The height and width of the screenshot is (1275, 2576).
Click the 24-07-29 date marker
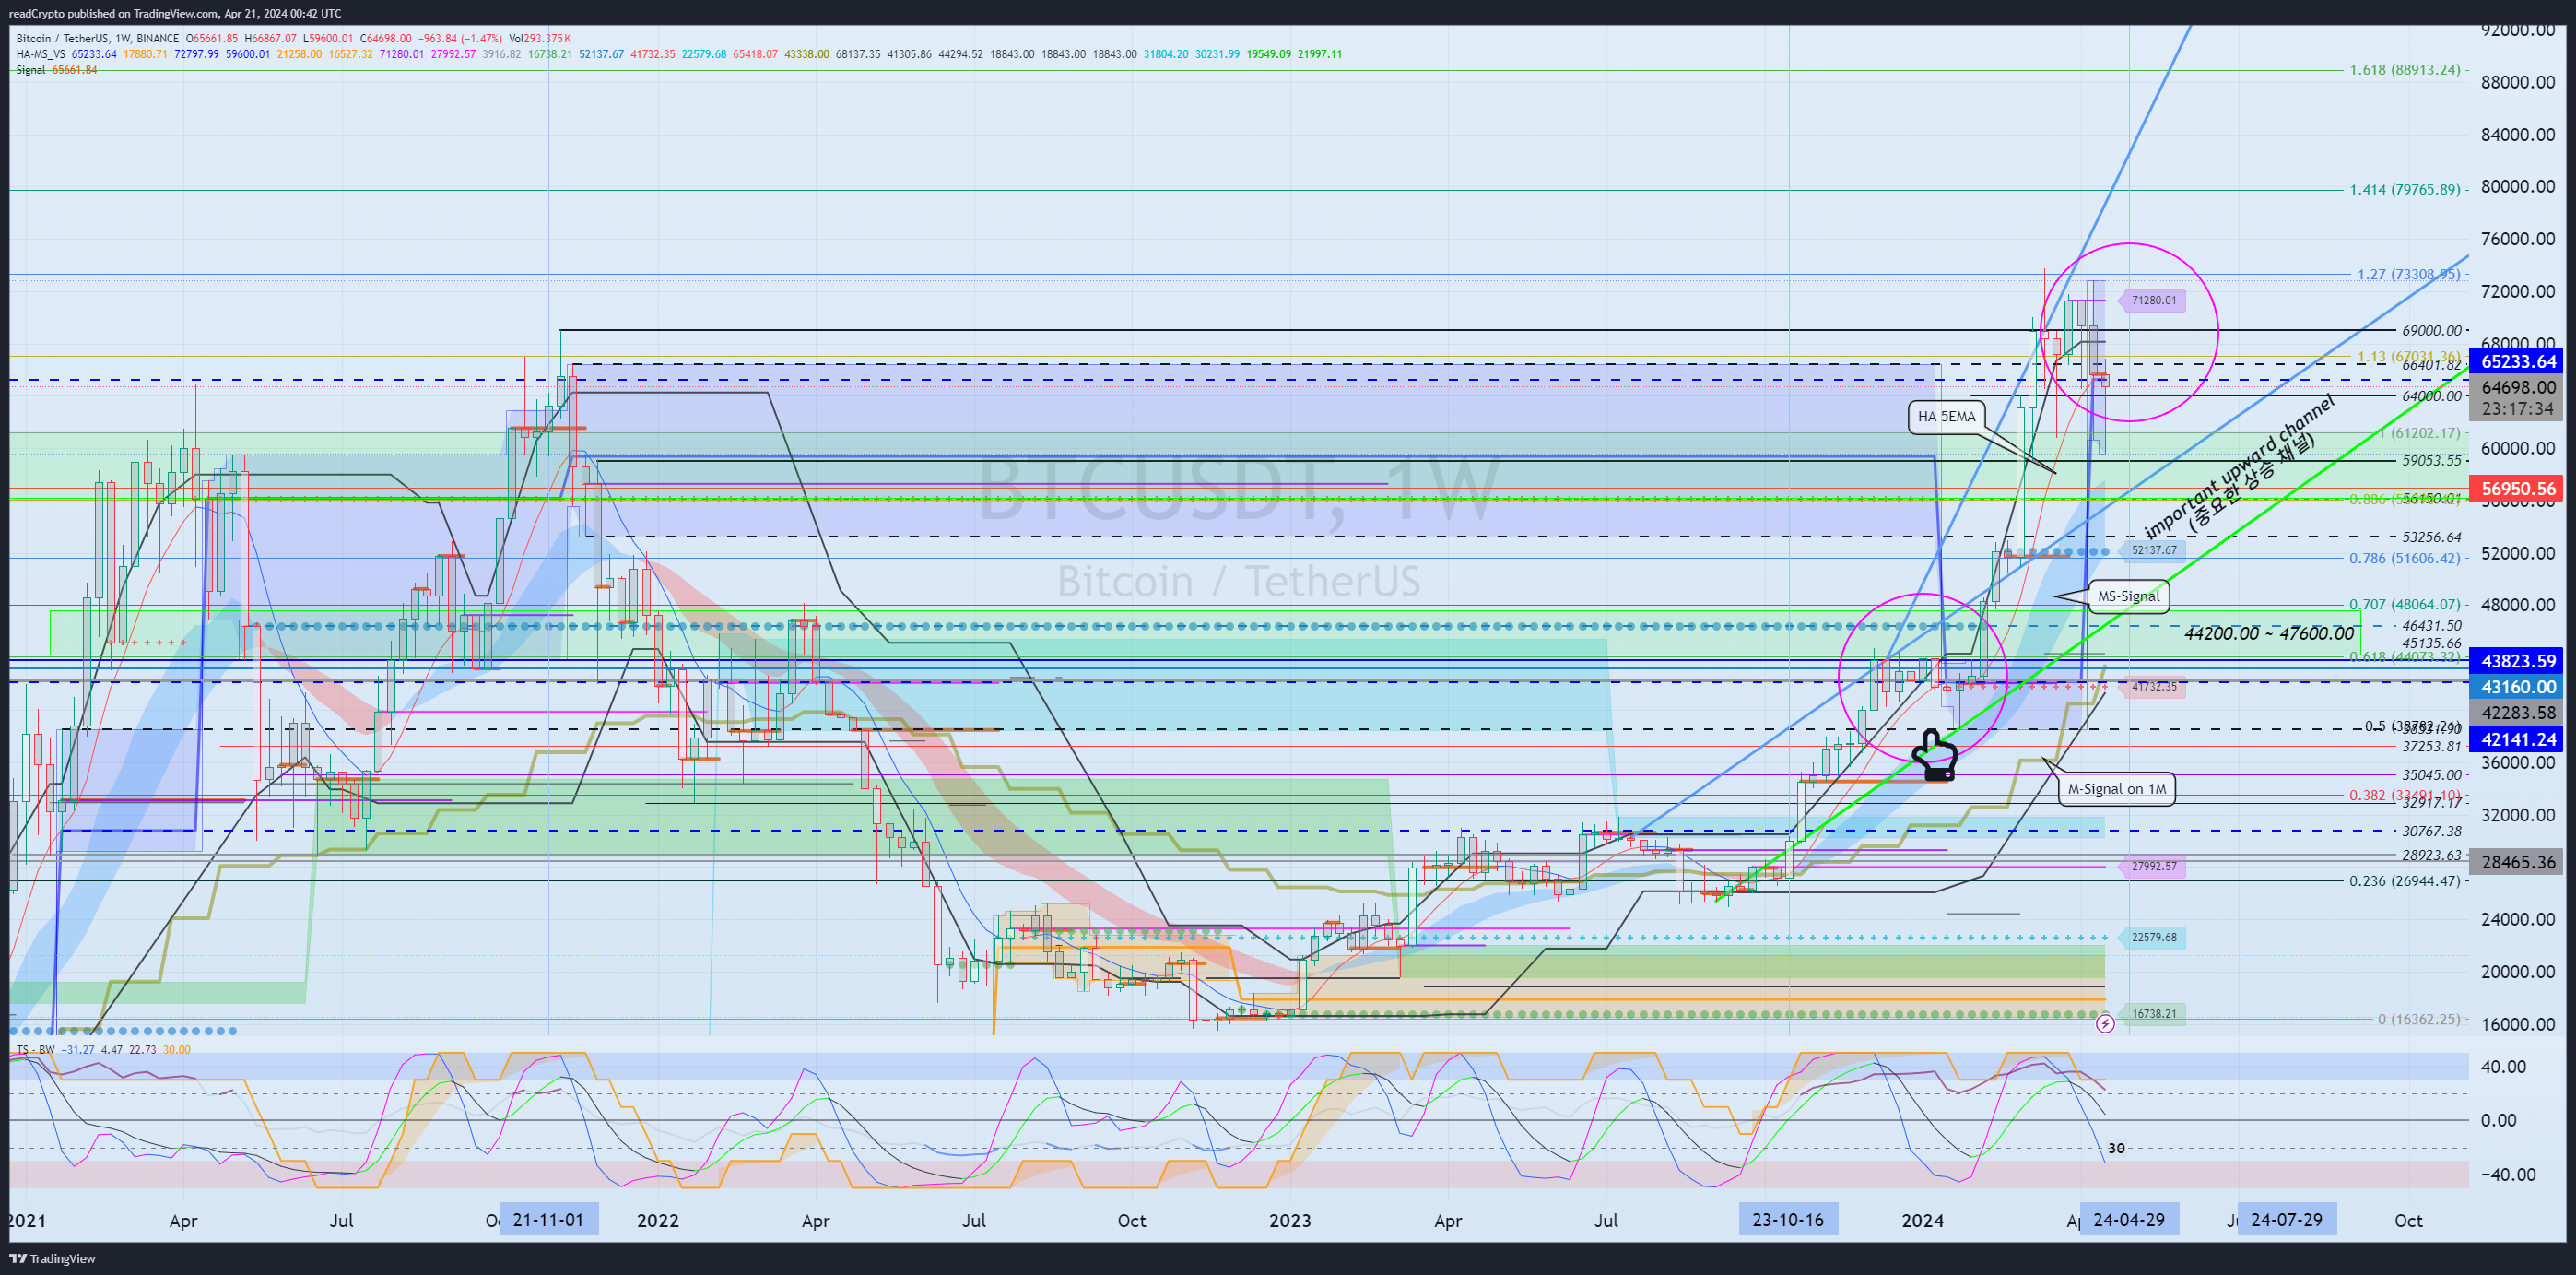2287,1220
